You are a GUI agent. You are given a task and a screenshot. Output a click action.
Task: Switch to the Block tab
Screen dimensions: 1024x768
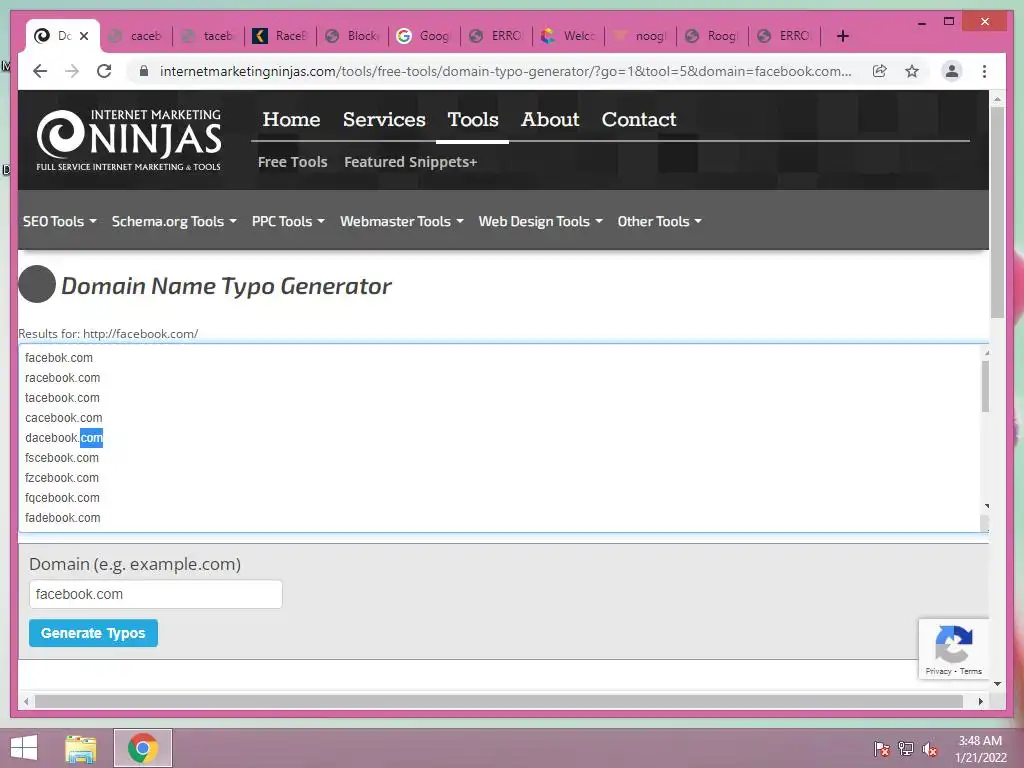(353, 36)
